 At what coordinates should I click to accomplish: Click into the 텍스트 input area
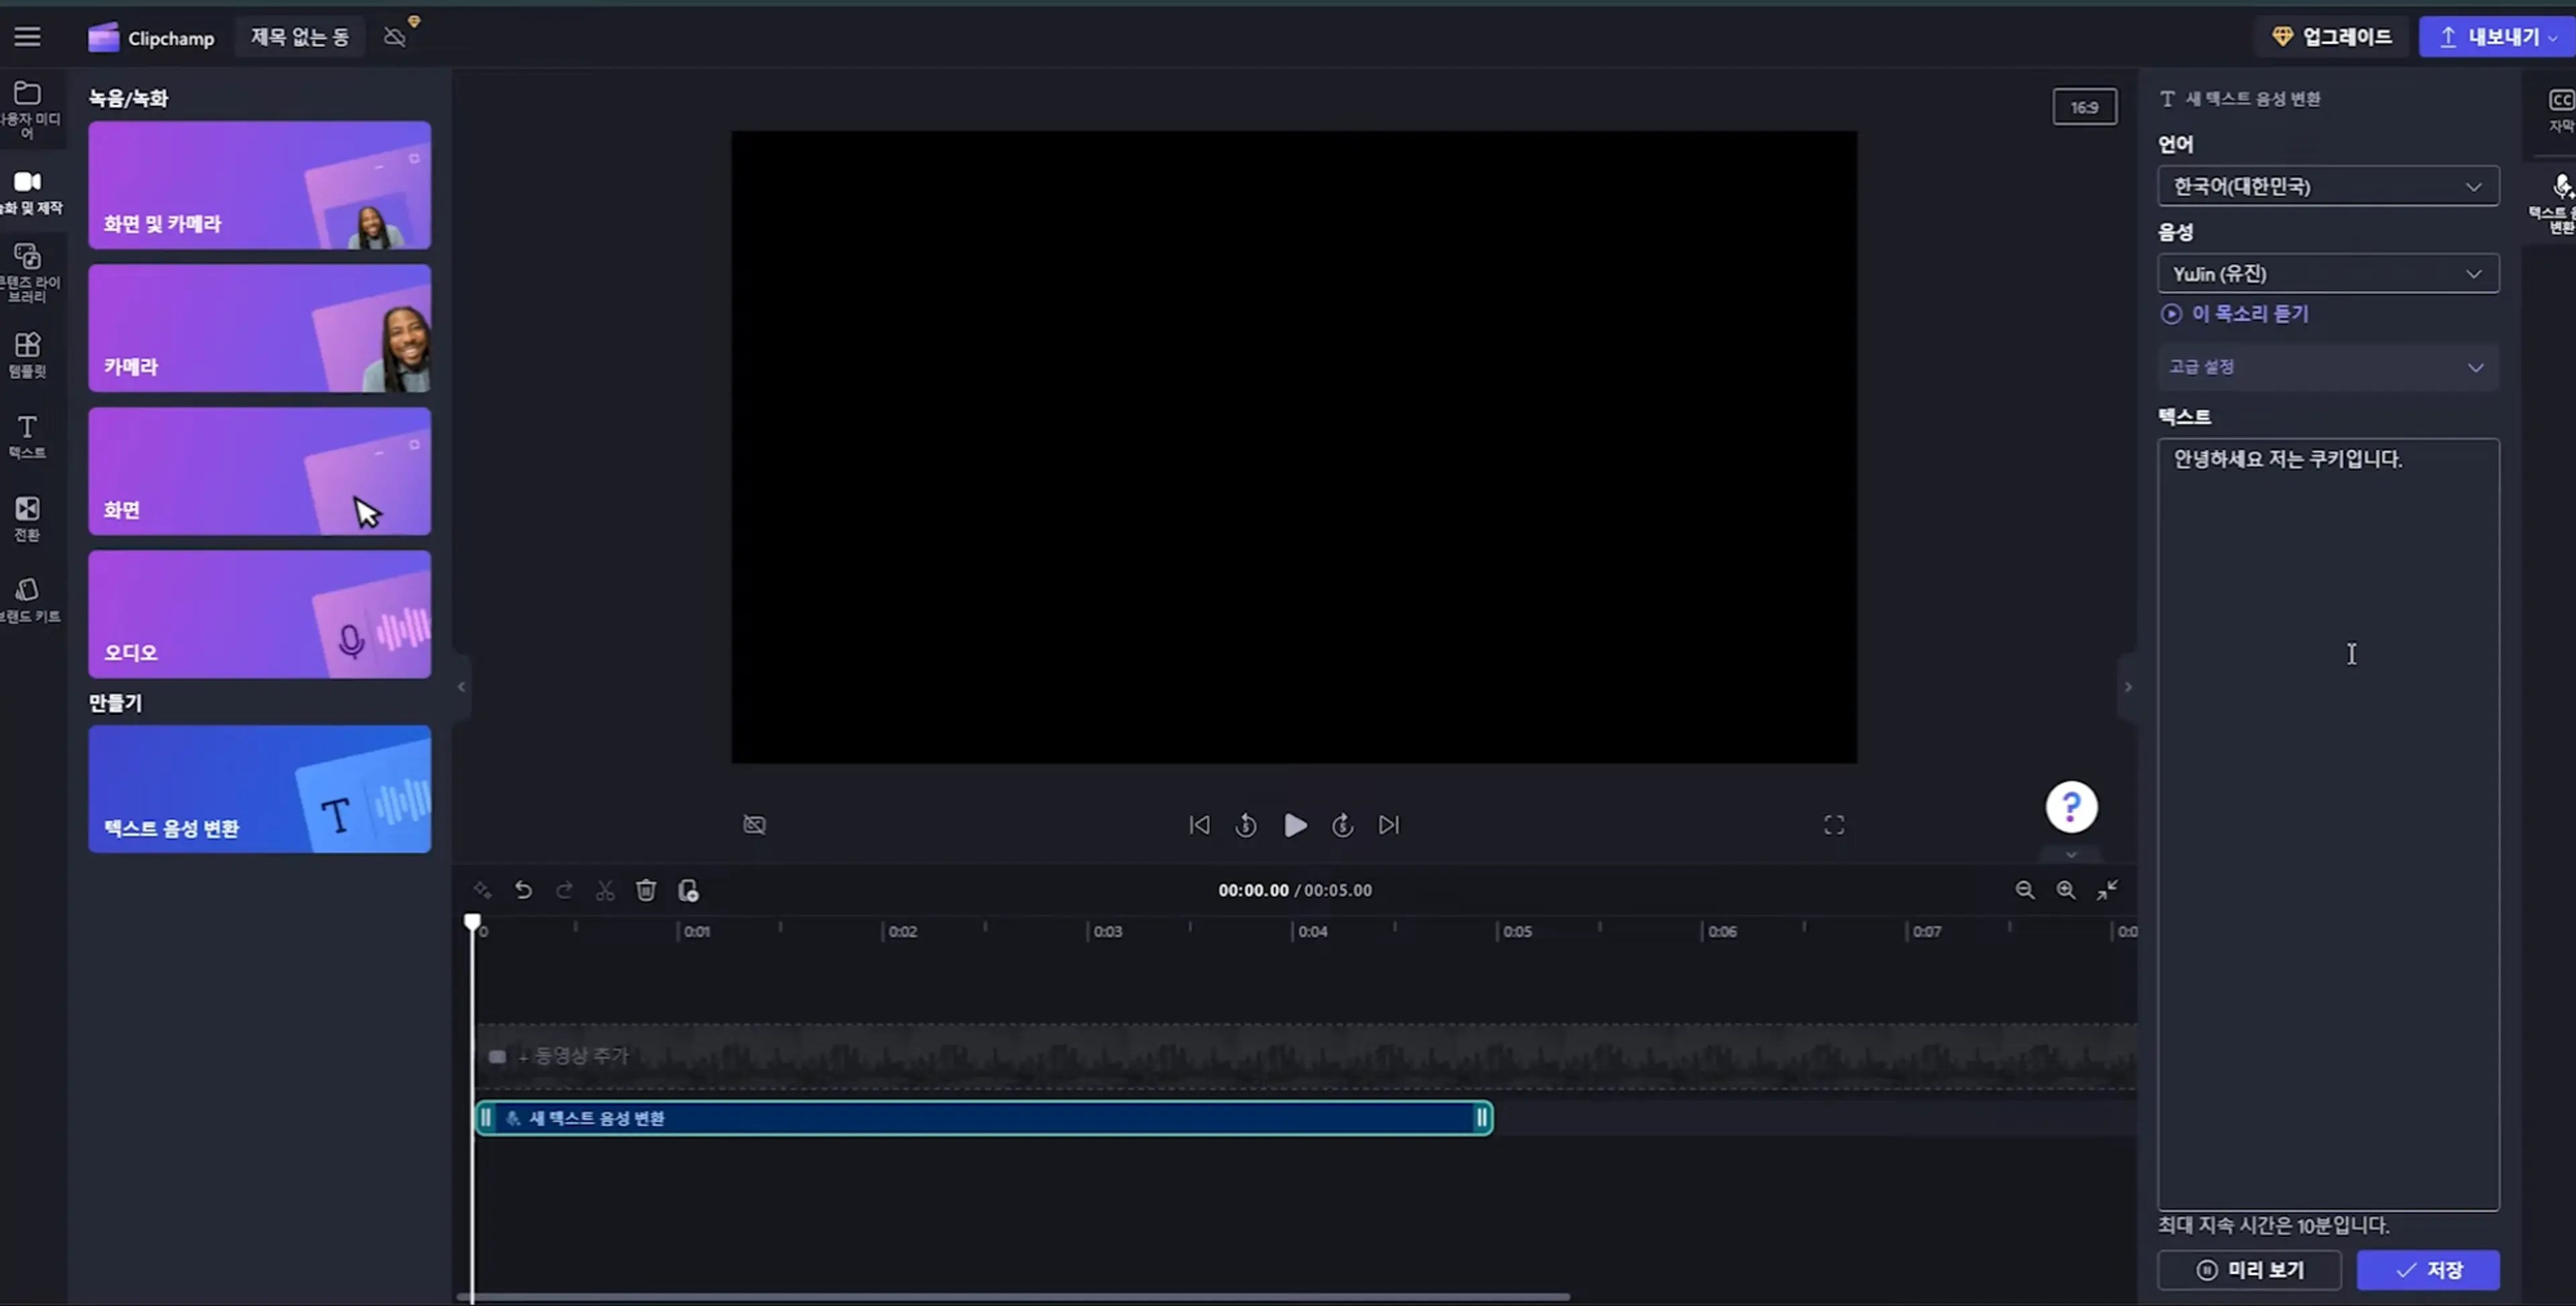(x=2329, y=825)
